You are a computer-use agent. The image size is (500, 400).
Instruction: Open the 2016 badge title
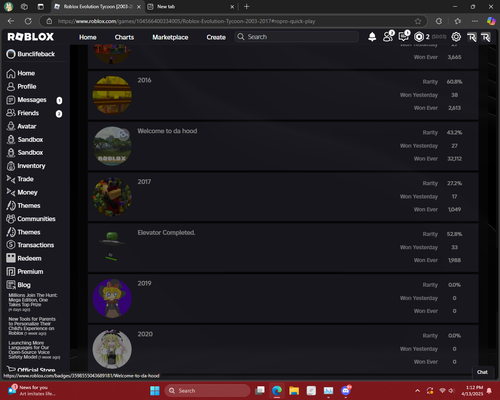pyautogui.click(x=144, y=80)
